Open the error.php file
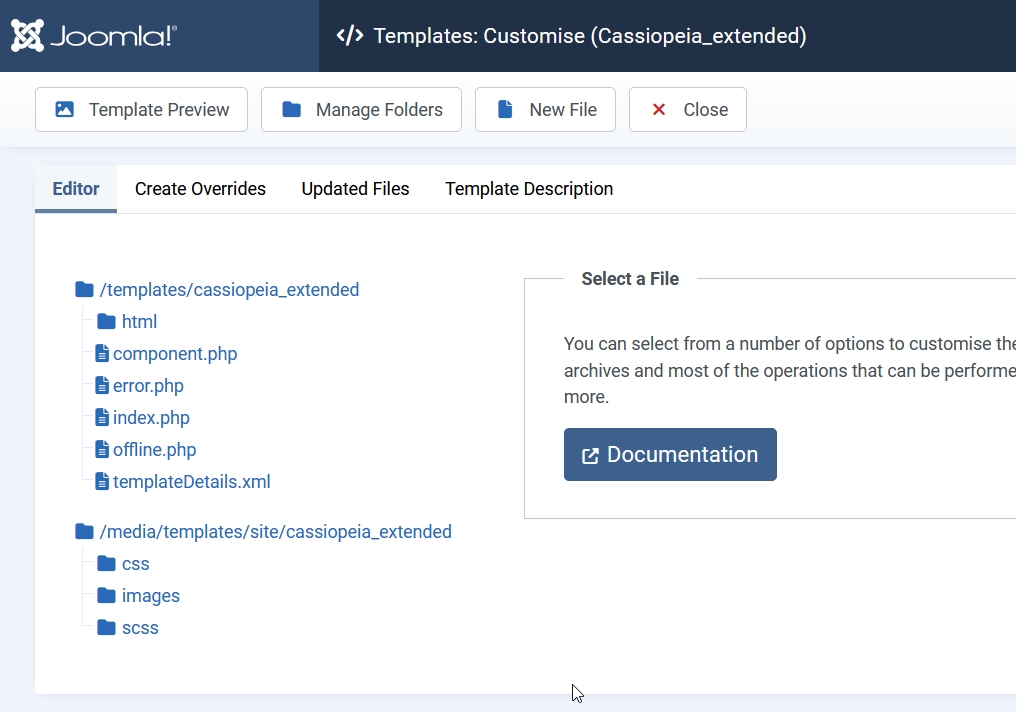This screenshot has height=712, width=1016. click(x=148, y=386)
